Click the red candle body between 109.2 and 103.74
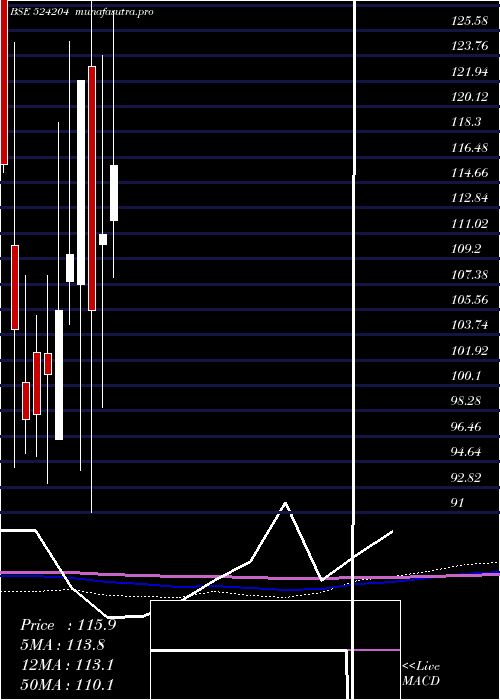 15,288
